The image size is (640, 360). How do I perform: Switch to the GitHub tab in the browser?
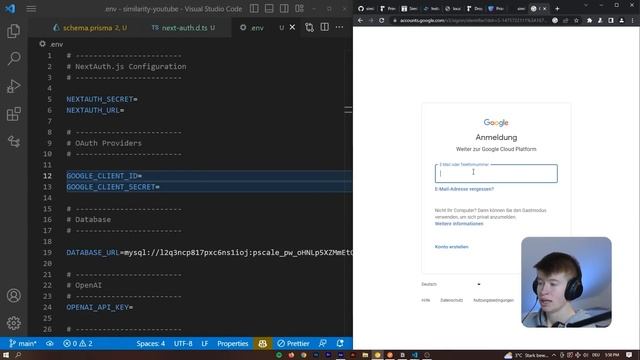366,9
